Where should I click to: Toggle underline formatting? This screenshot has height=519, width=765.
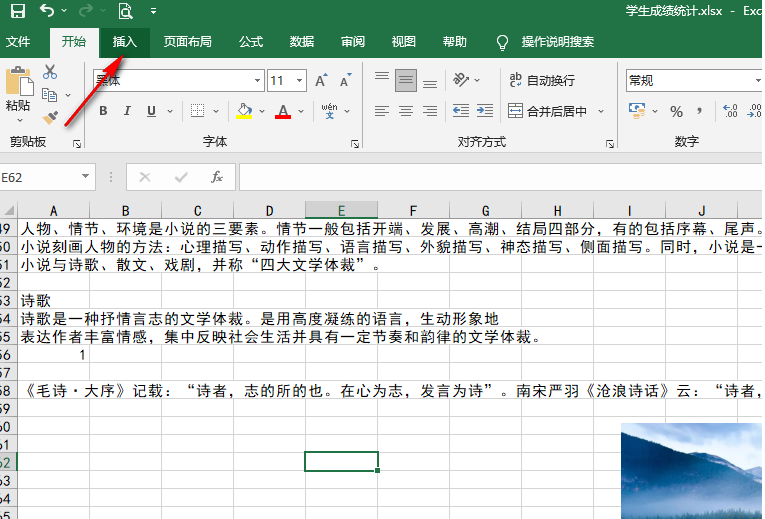point(151,111)
